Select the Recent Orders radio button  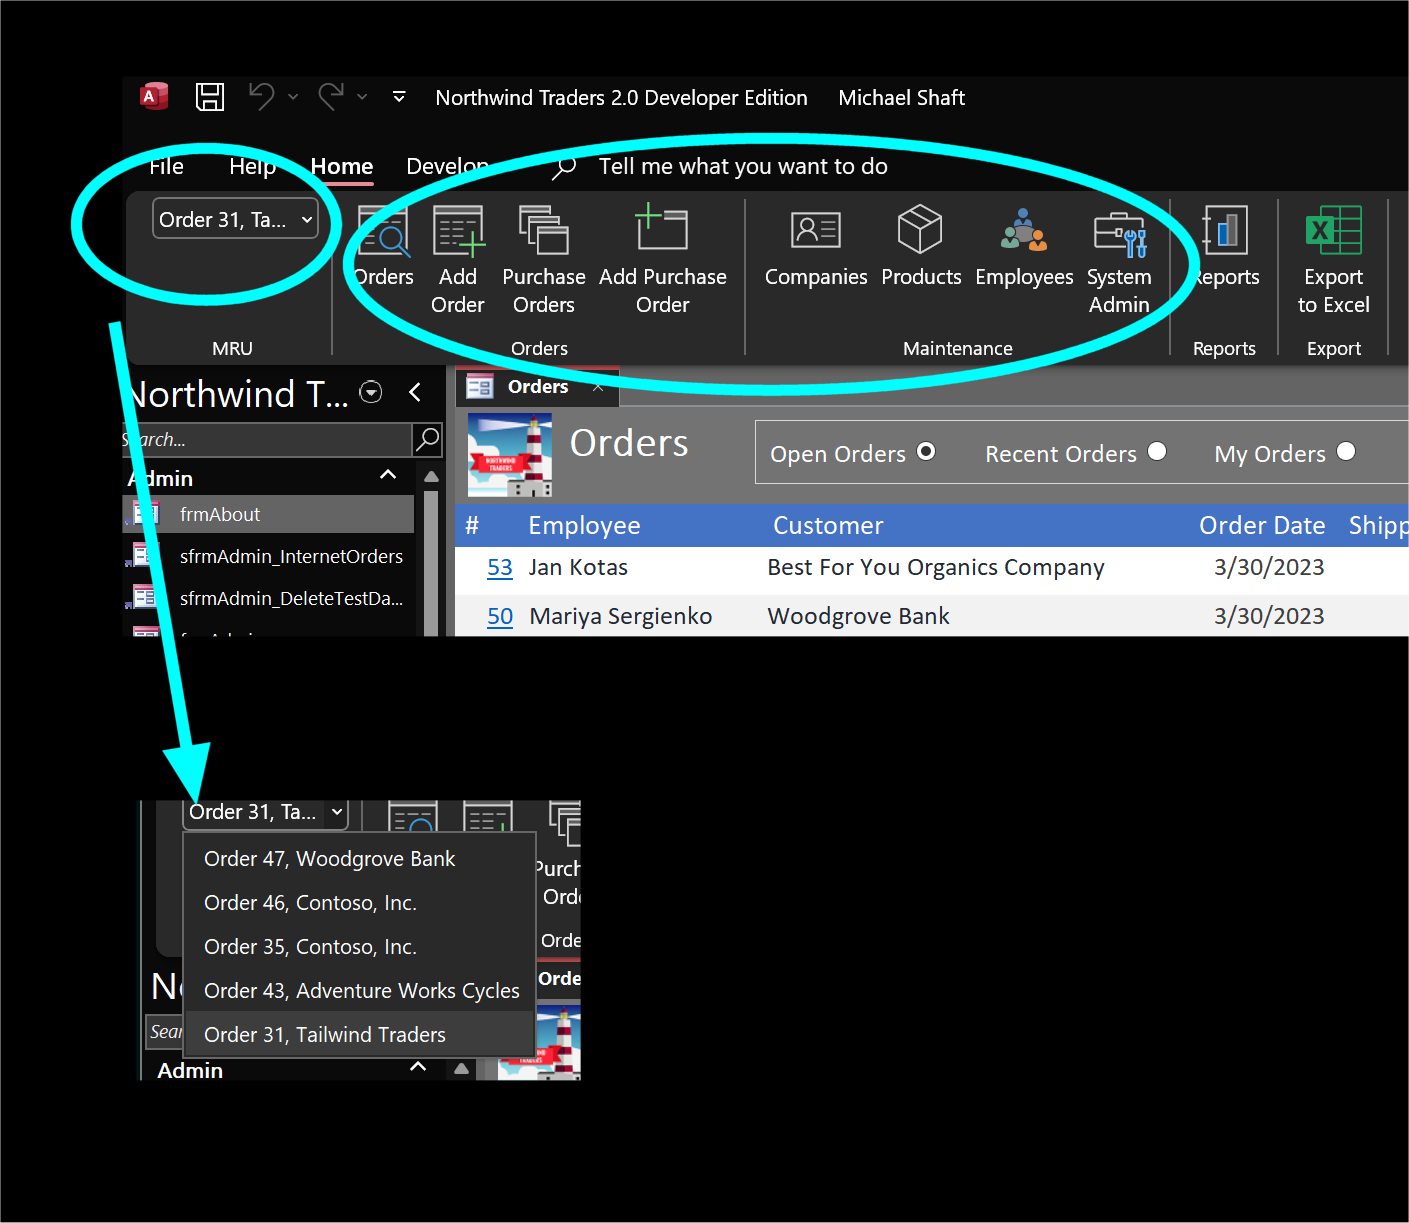(1157, 452)
